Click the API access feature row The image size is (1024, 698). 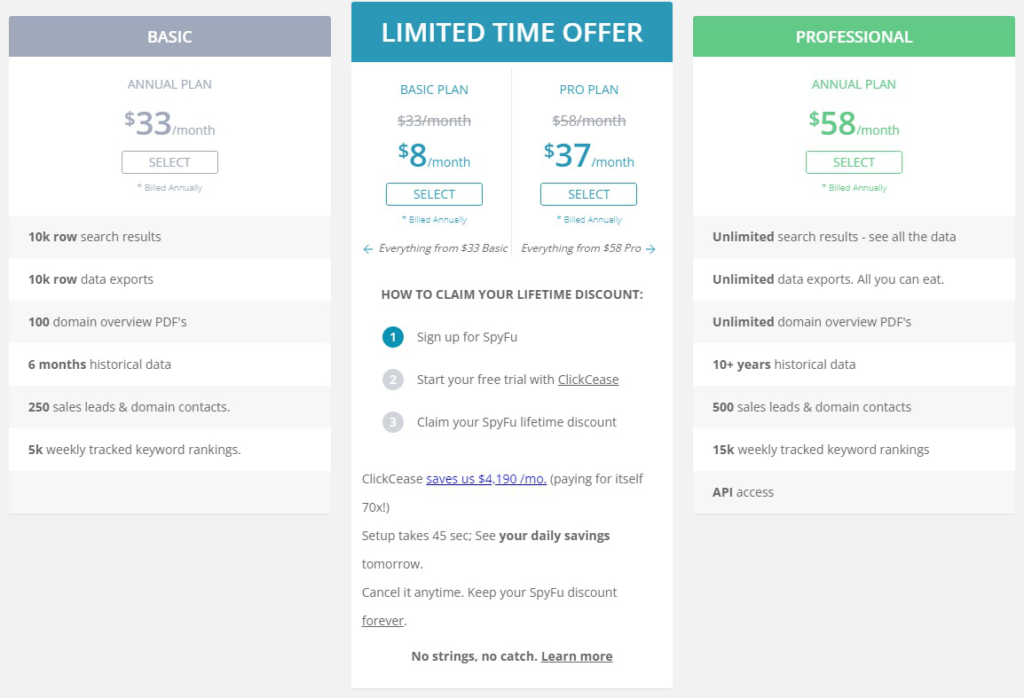pos(854,492)
